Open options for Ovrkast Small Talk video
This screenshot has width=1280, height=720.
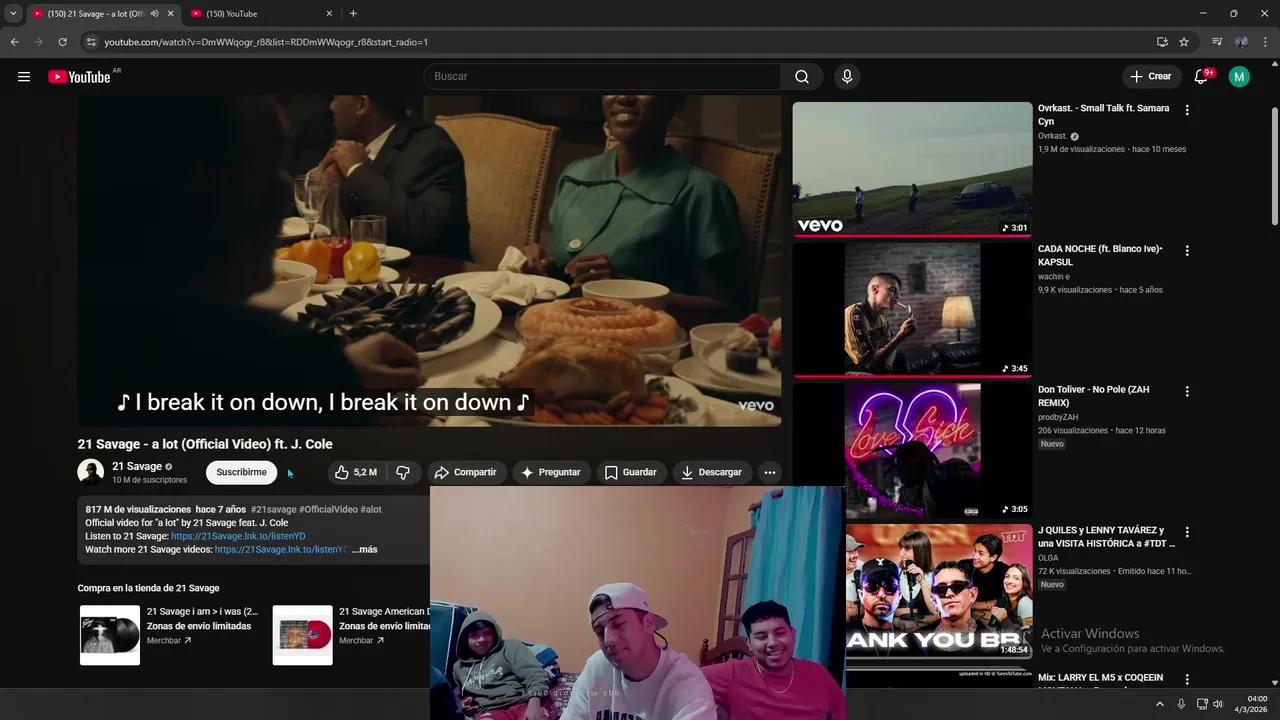(1187, 110)
